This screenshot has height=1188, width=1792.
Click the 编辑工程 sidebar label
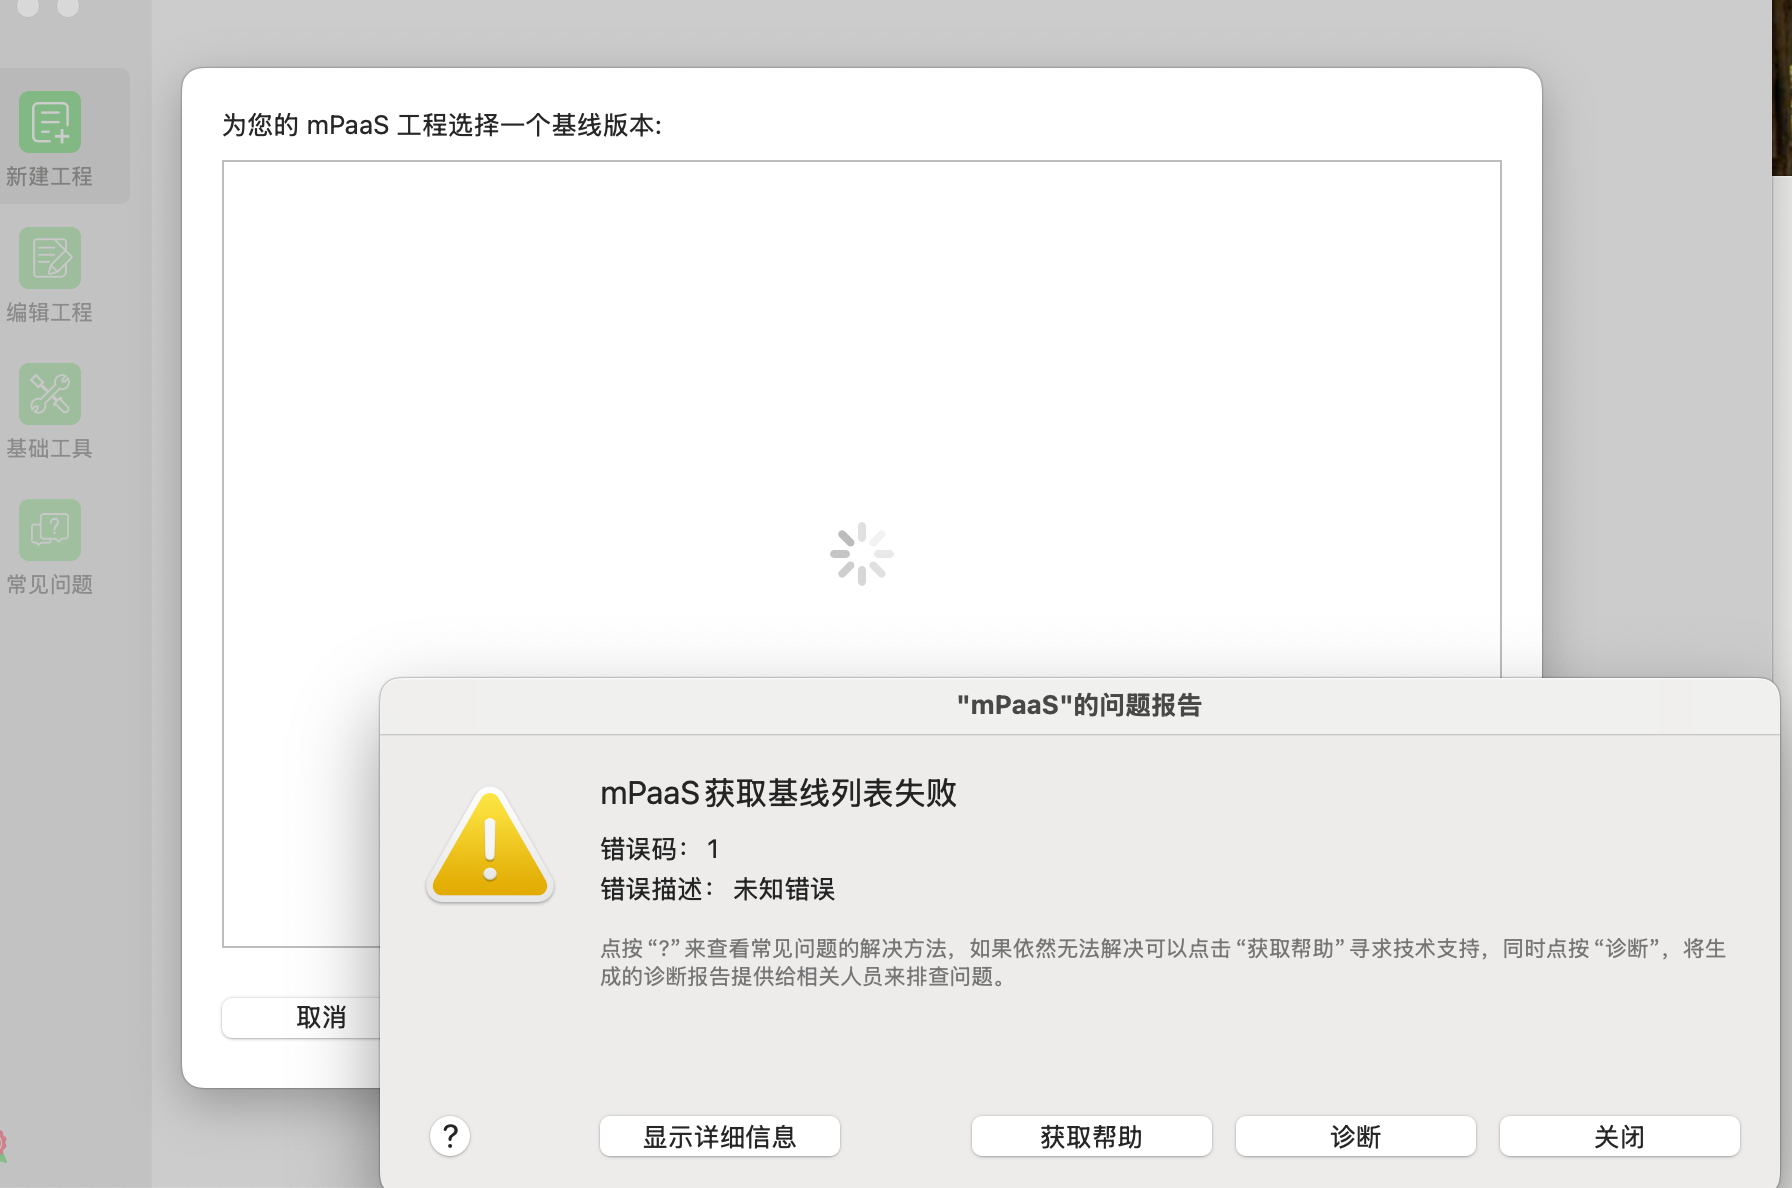tap(49, 313)
